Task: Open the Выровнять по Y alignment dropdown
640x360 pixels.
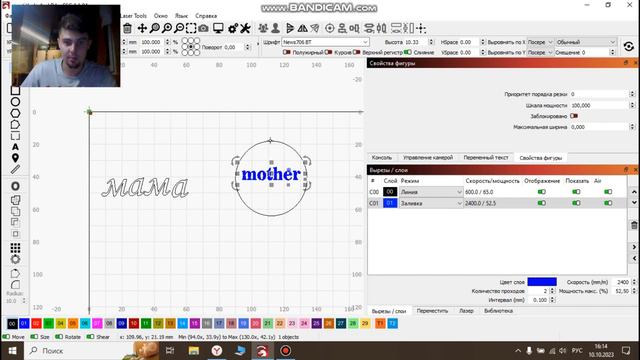Action: pos(540,52)
